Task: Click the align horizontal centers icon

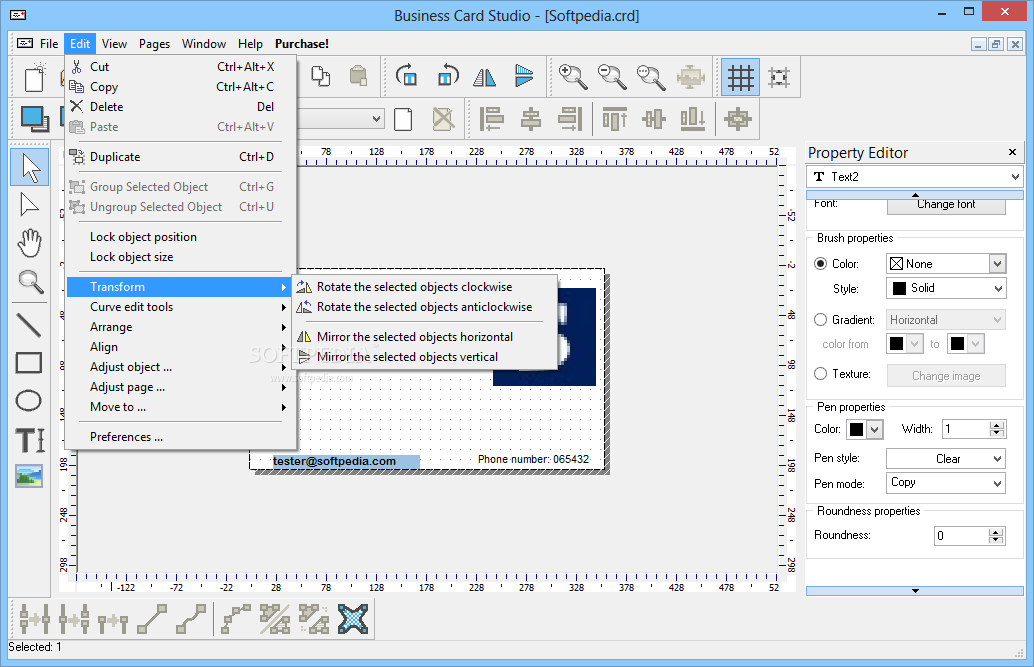Action: coord(531,119)
